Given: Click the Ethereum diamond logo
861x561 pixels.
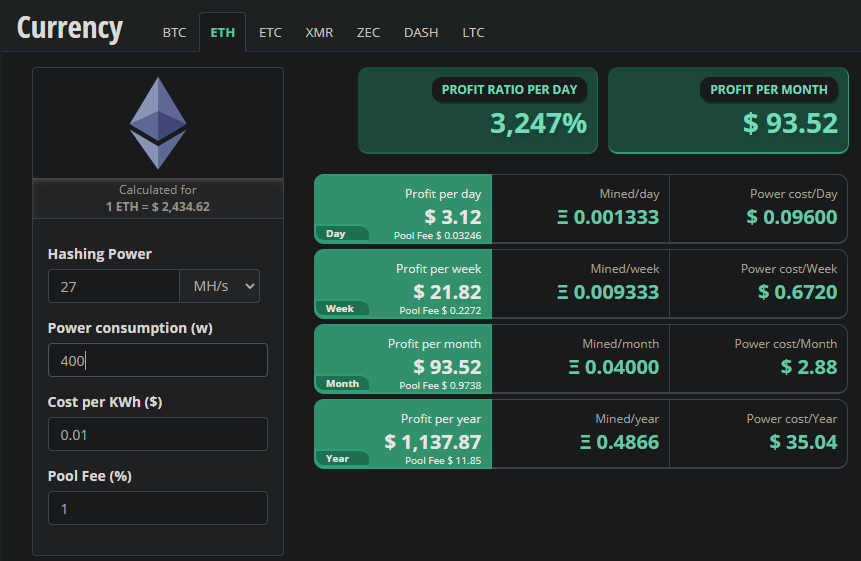Looking at the screenshot, I should click(x=158, y=123).
